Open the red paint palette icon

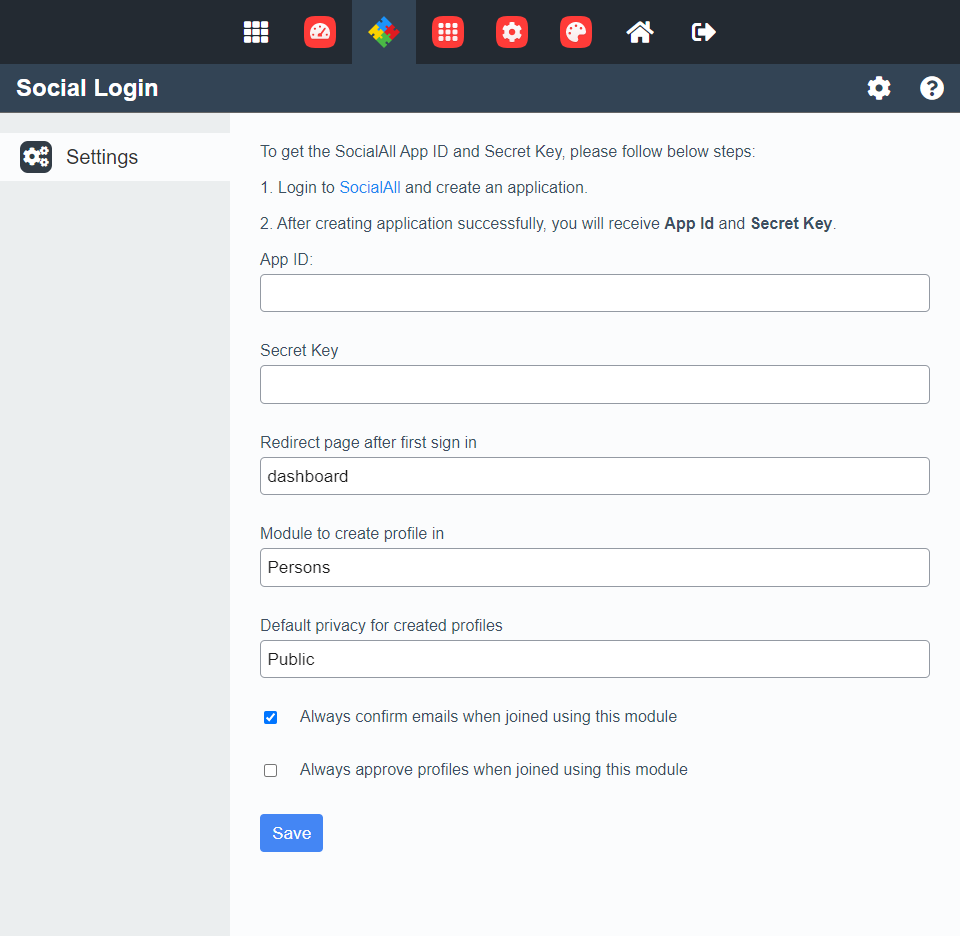[576, 32]
